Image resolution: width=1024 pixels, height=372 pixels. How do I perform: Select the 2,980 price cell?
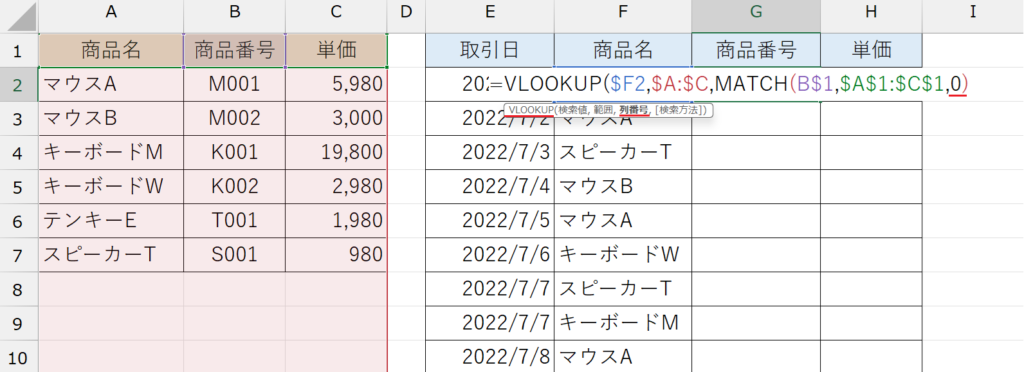(336, 186)
